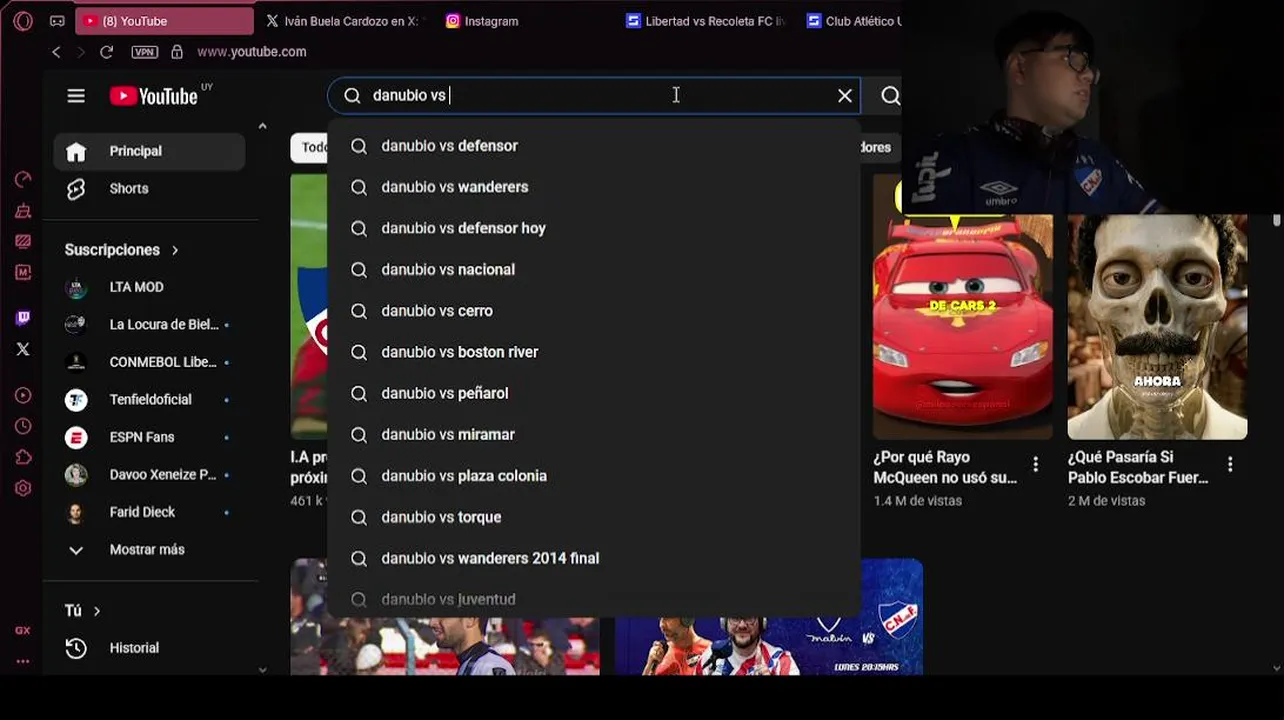Open Tenfieldoficial channel
Viewport: 1284px width, 720px height.
coord(149,400)
